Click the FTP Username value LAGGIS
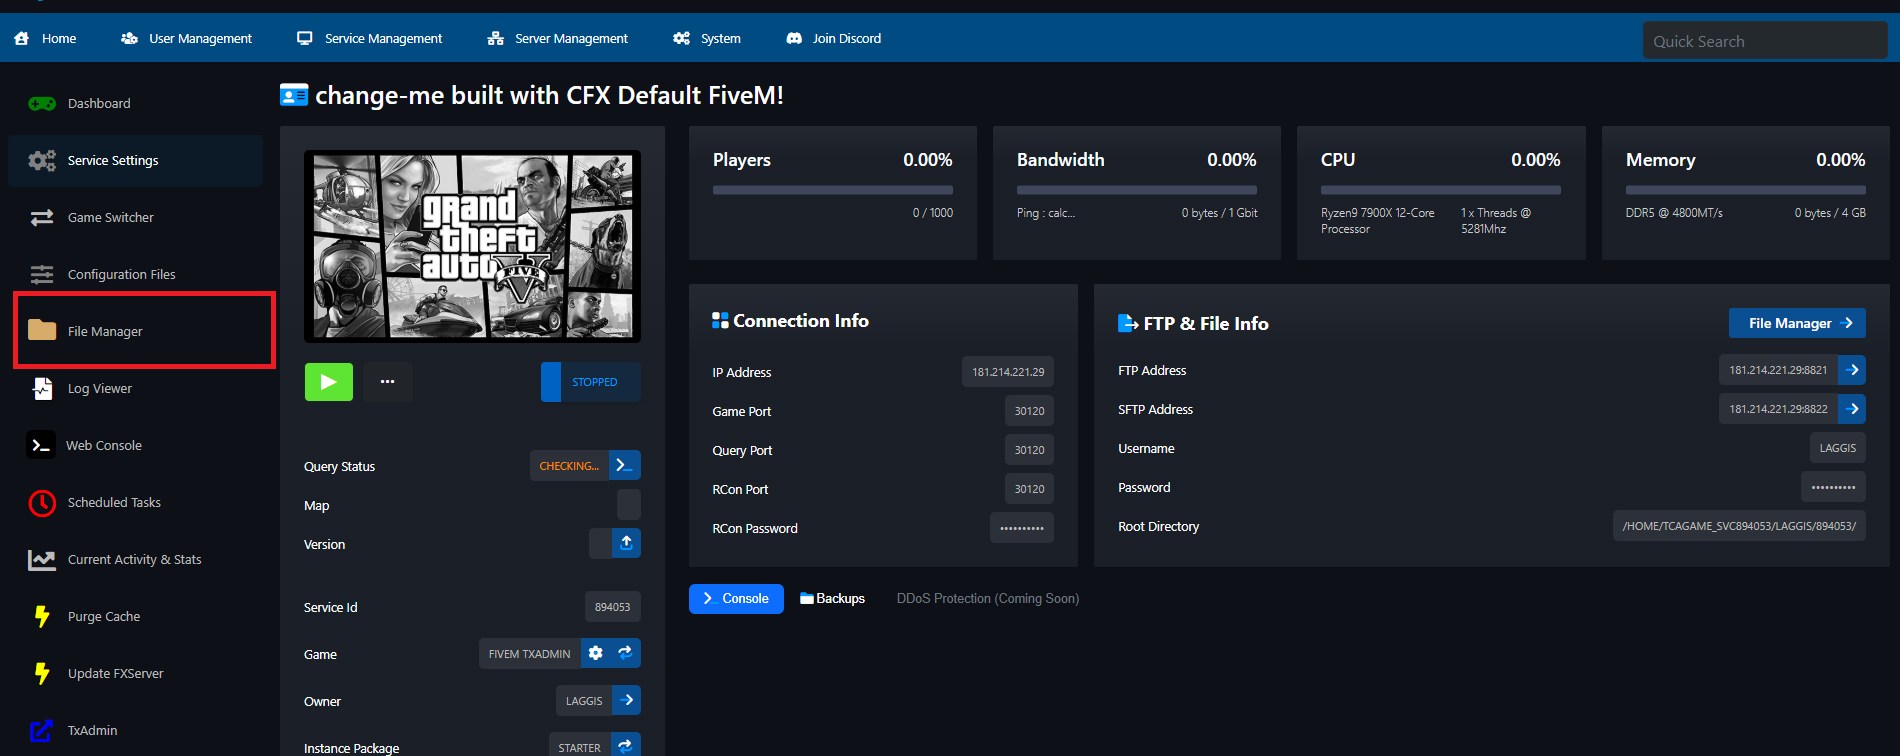This screenshot has width=1900, height=756. click(x=1838, y=448)
